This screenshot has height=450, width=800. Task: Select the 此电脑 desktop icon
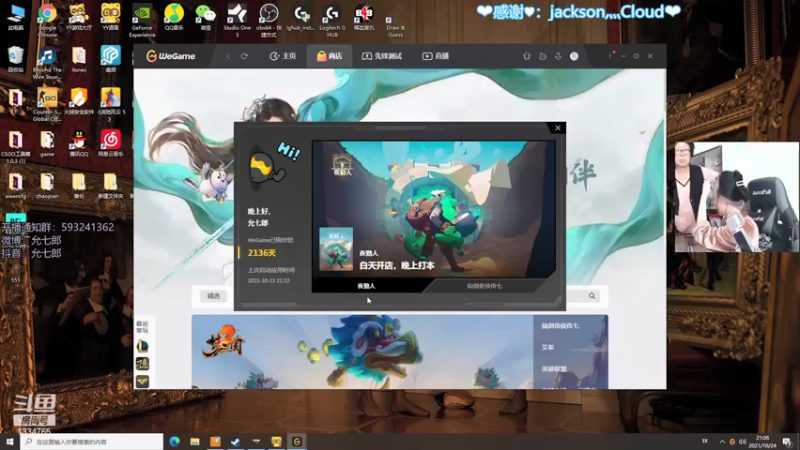[16, 17]
